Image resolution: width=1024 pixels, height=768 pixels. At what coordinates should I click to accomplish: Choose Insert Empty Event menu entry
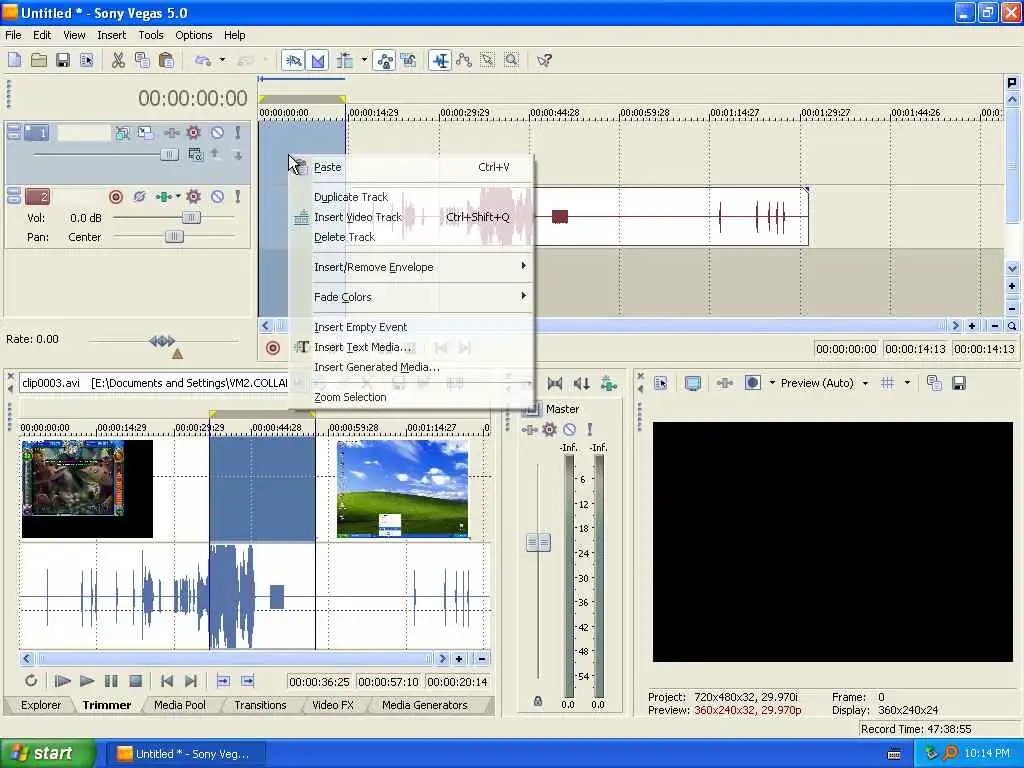[x=411, y=327]
